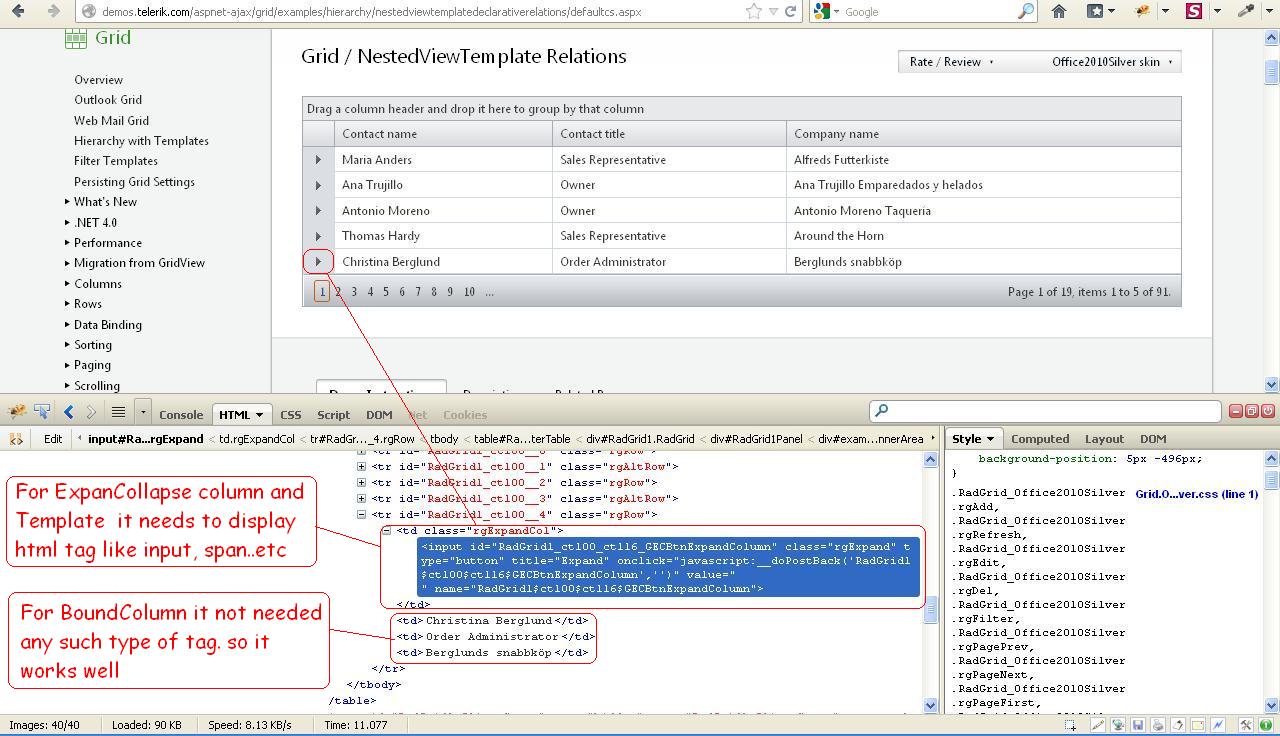Open the Computed side panel tab
Screen dimensions: 1280x736
pyautogui.click(x=1040, y=438)
